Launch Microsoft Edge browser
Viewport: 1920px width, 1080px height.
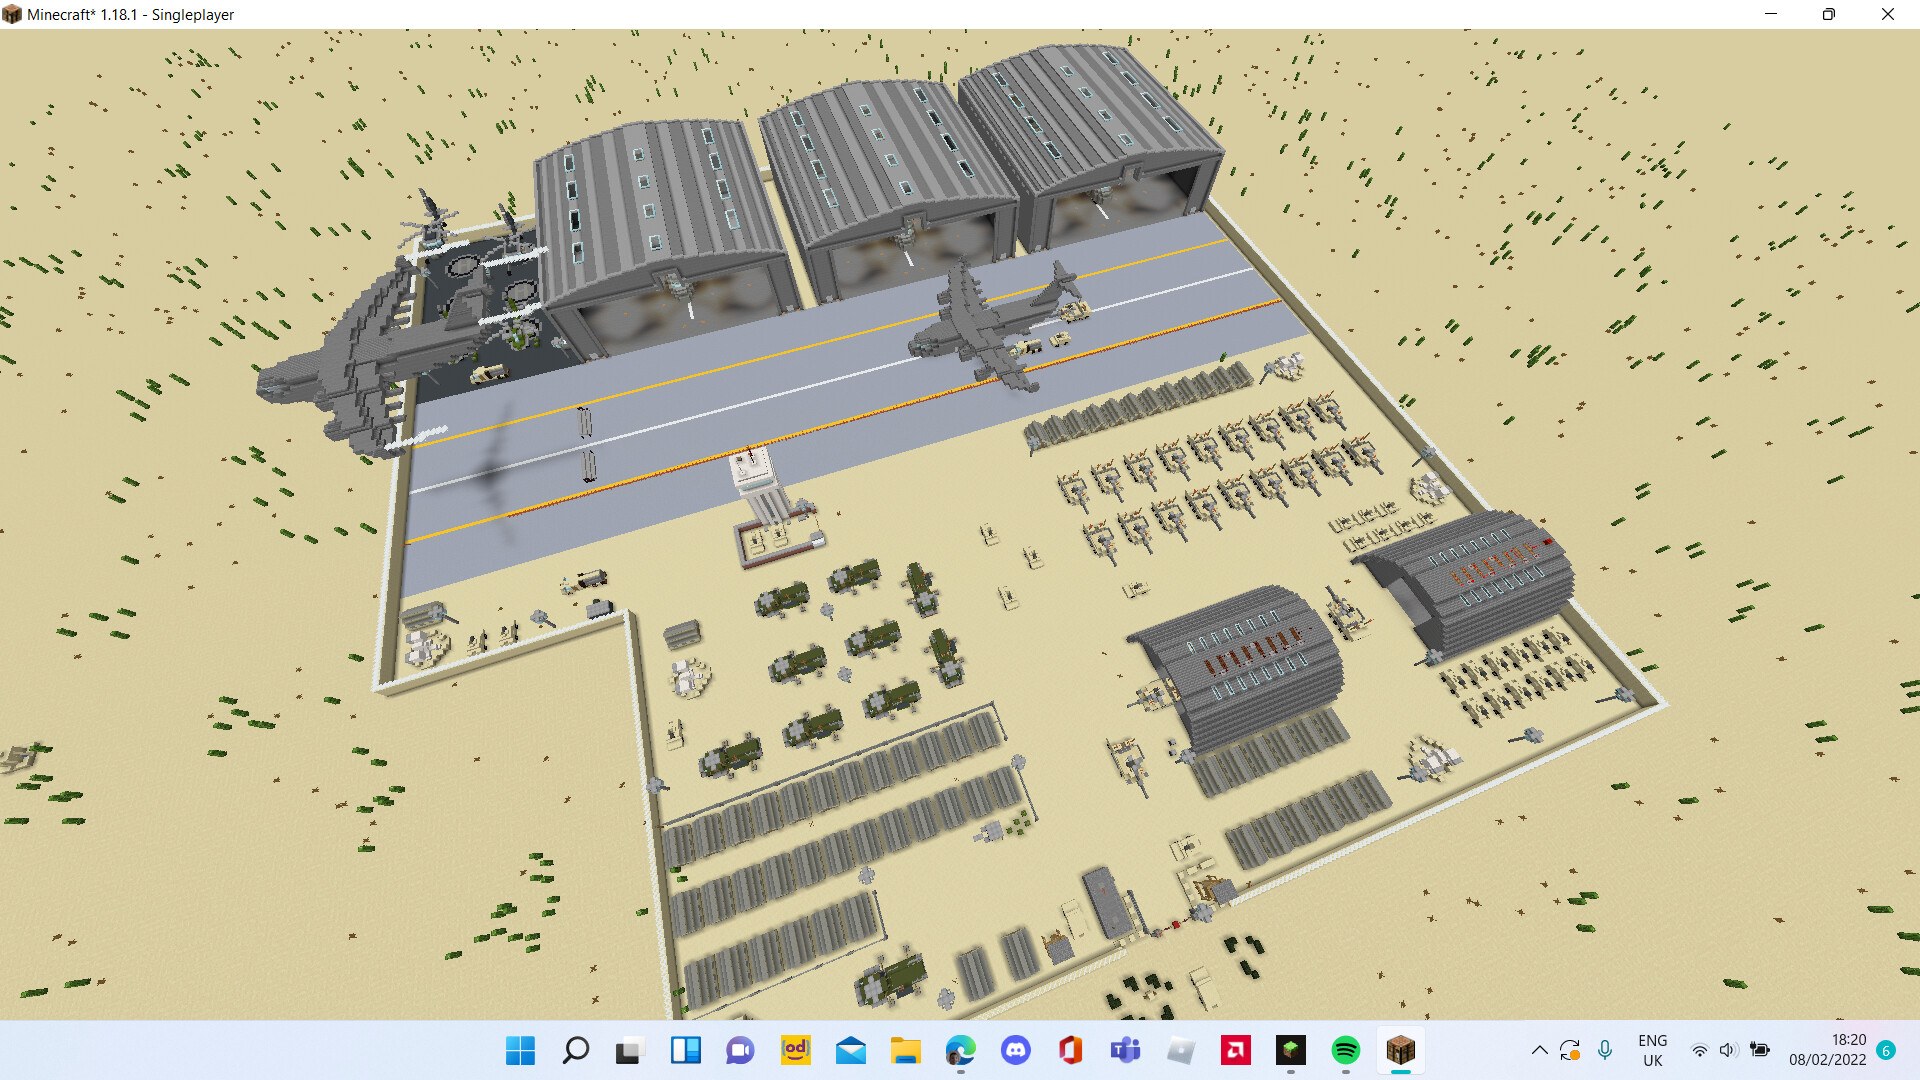pyautogui.click(x=961, y=1051)
